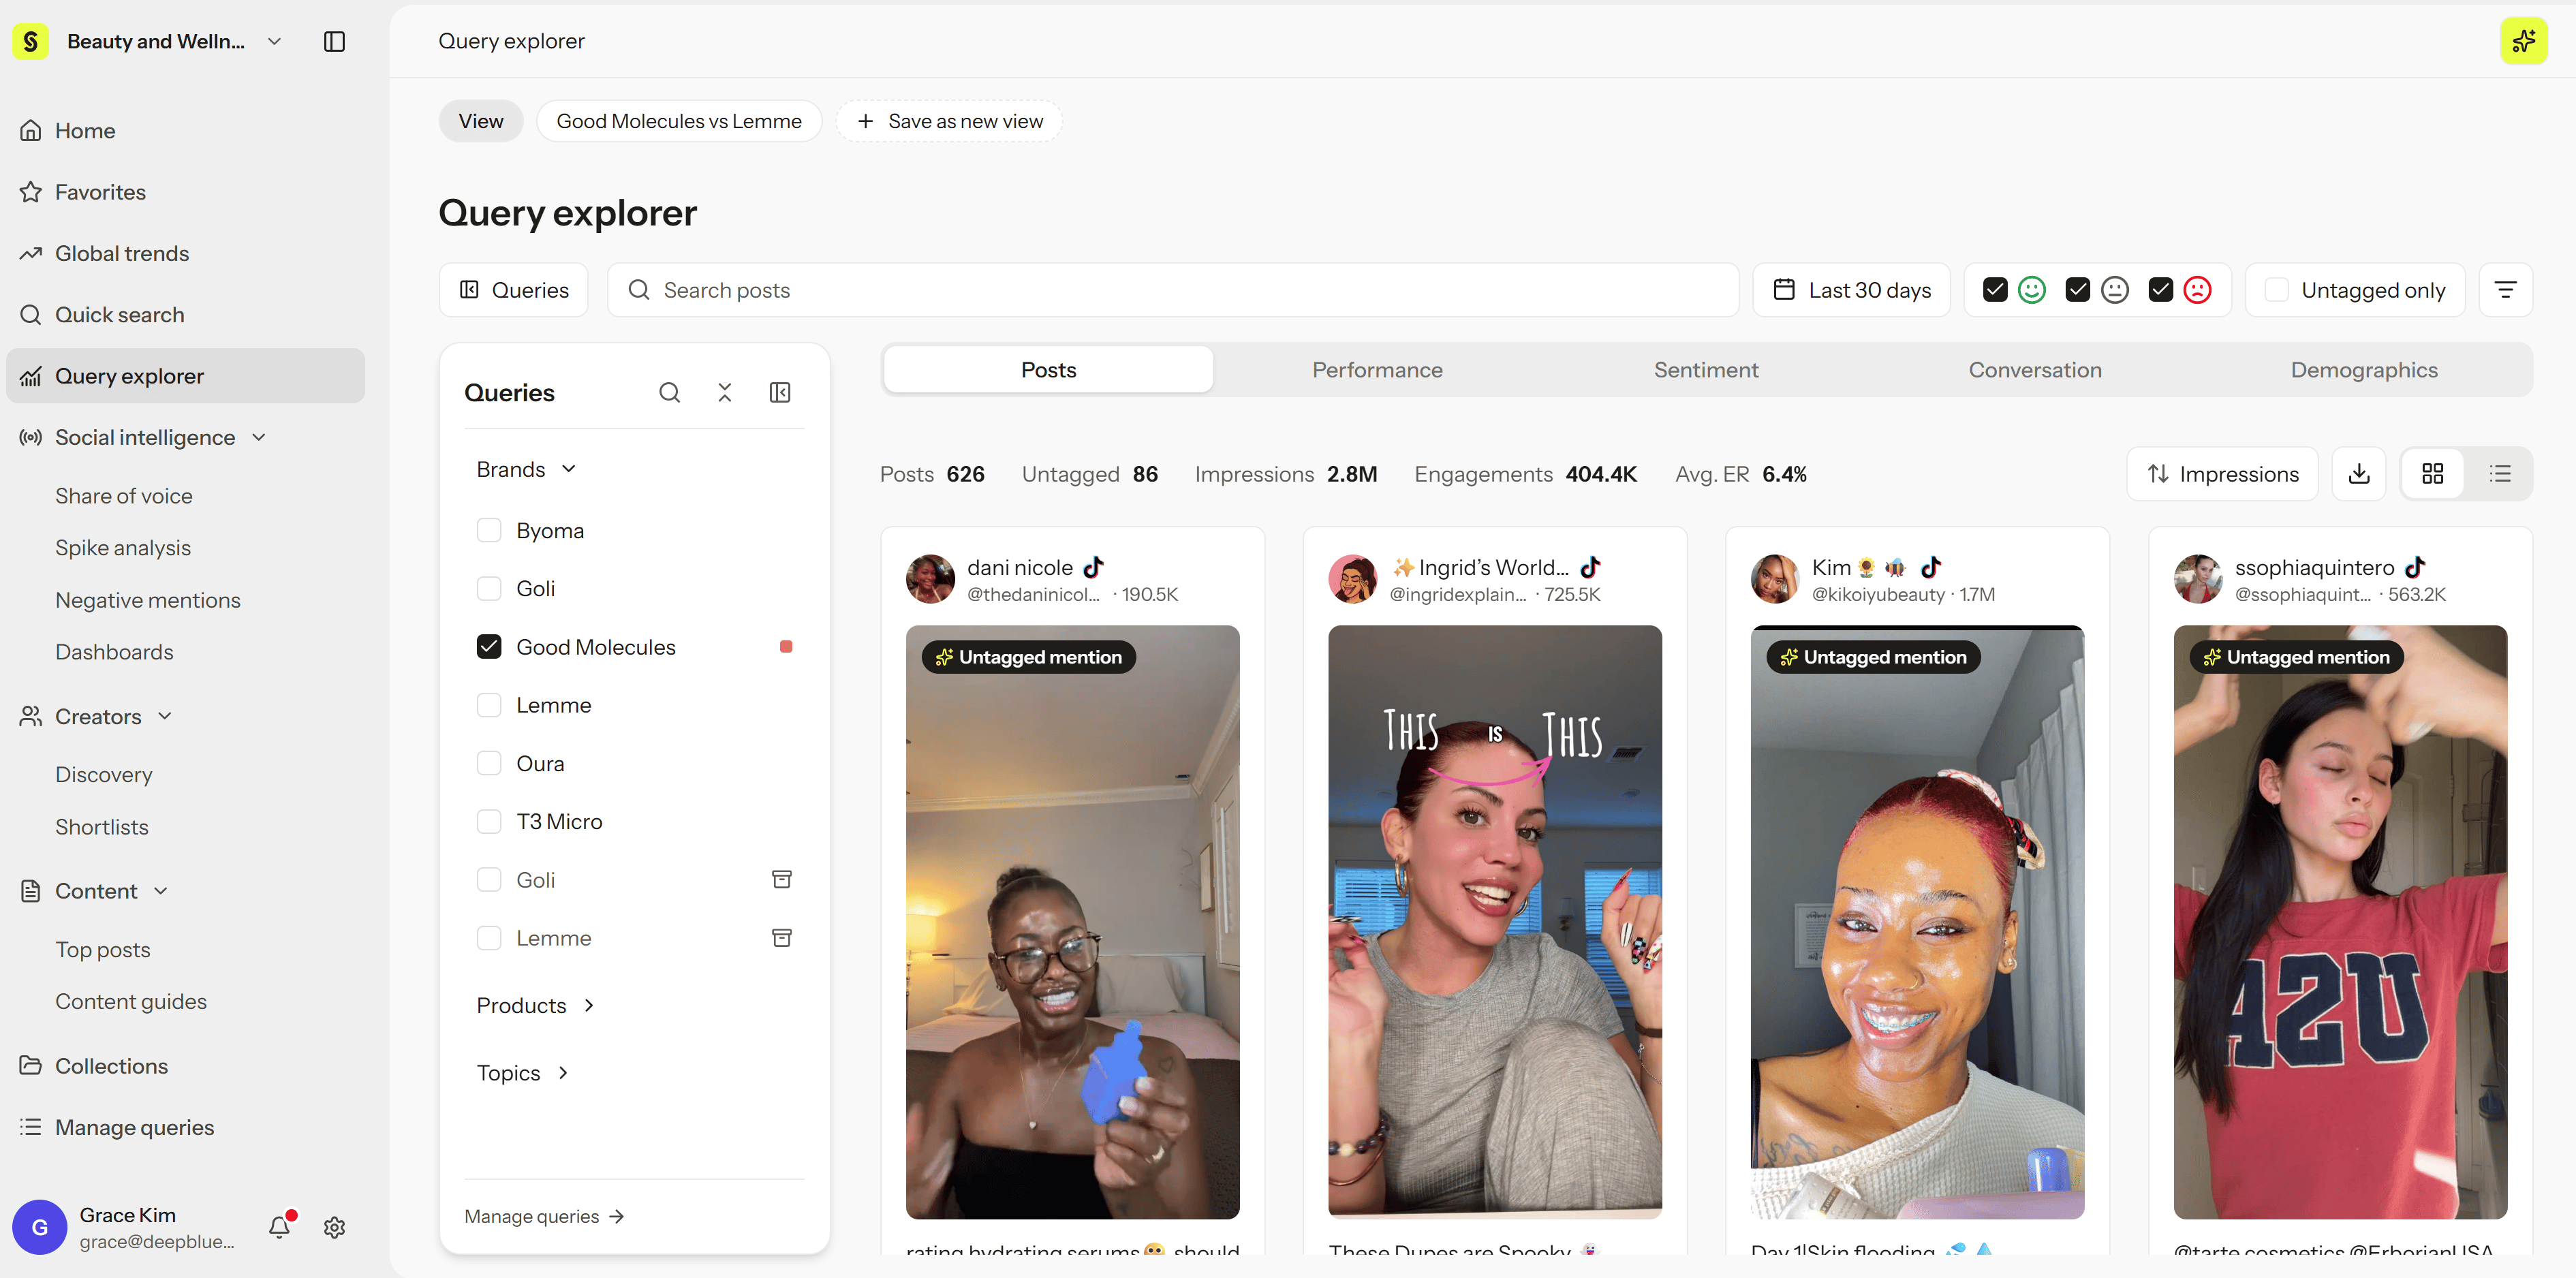This screenshot has width=2576, height=1278.
Task: Toggle positive sentiment checkbox
Action: coord(1995,290)
